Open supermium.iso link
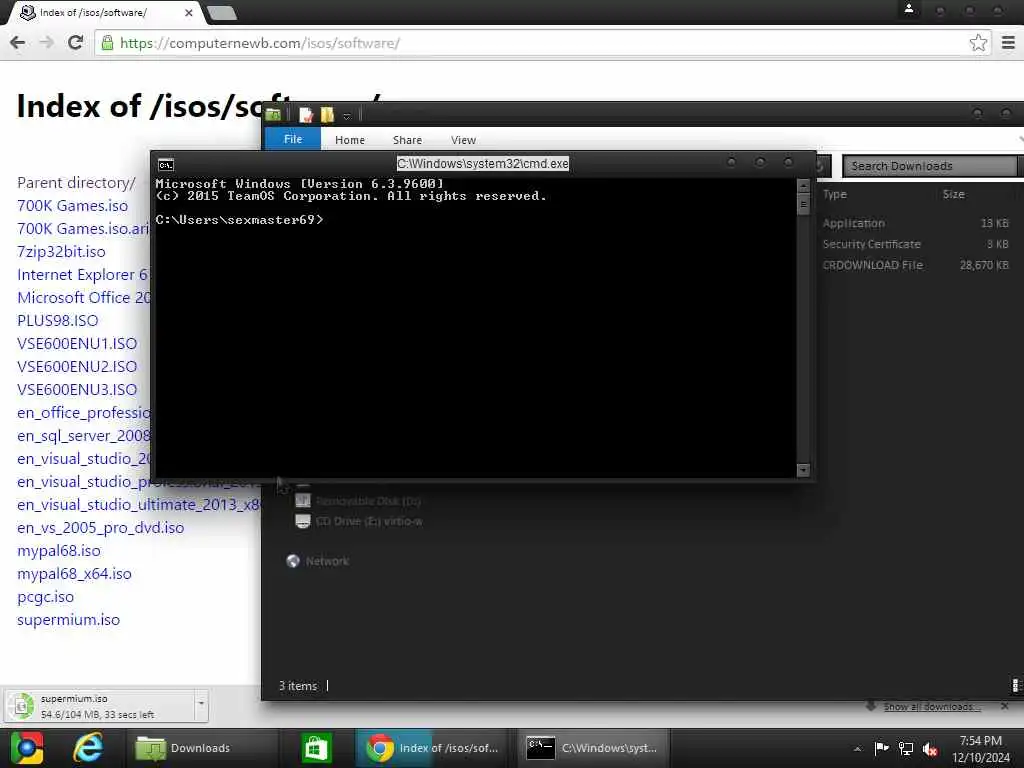 point(69,620)
